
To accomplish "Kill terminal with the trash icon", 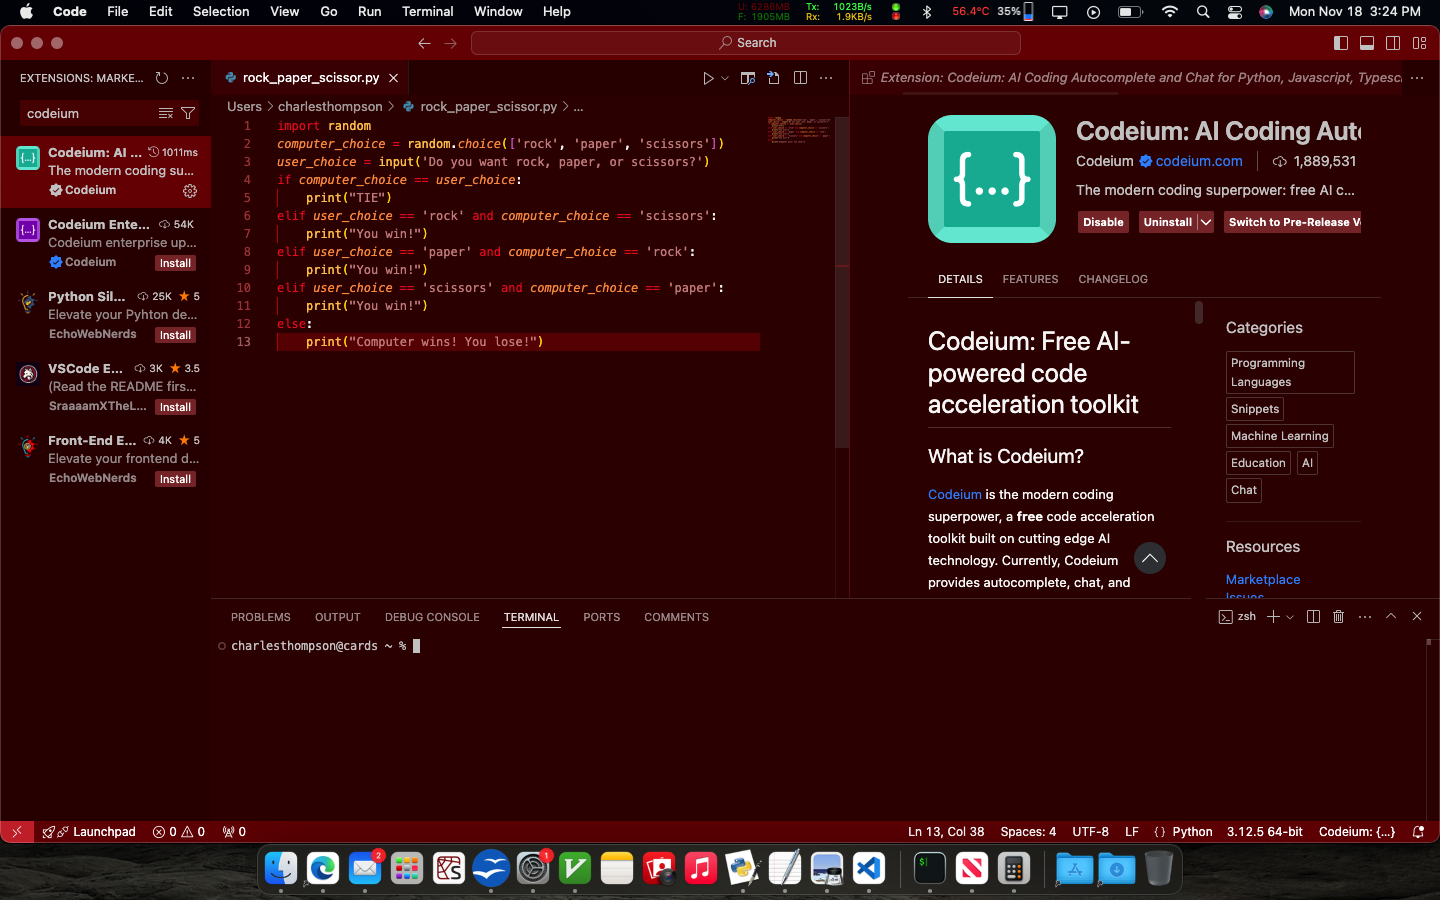I will click(1339, 617).
